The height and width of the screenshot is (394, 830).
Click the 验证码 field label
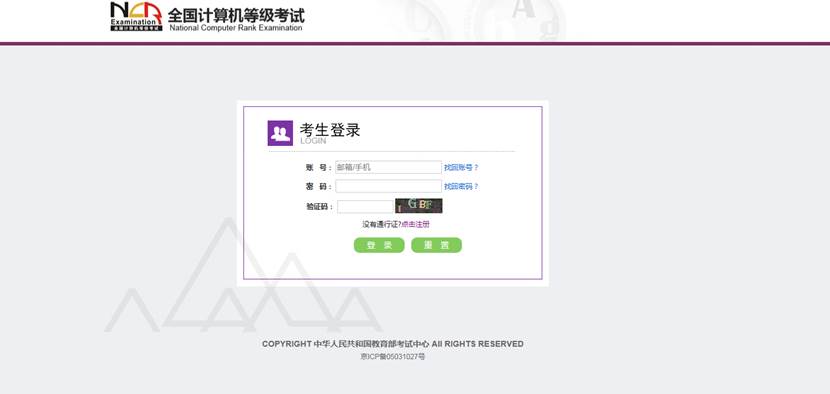click(x=320, y=207)
